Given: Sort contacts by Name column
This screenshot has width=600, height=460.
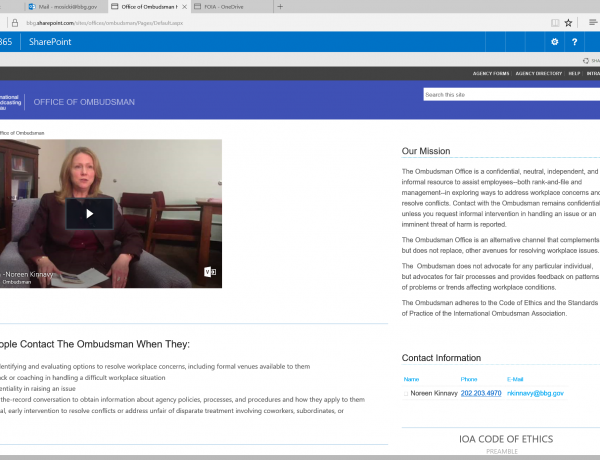Looking at the screenshot, I should tap(411, 379).
